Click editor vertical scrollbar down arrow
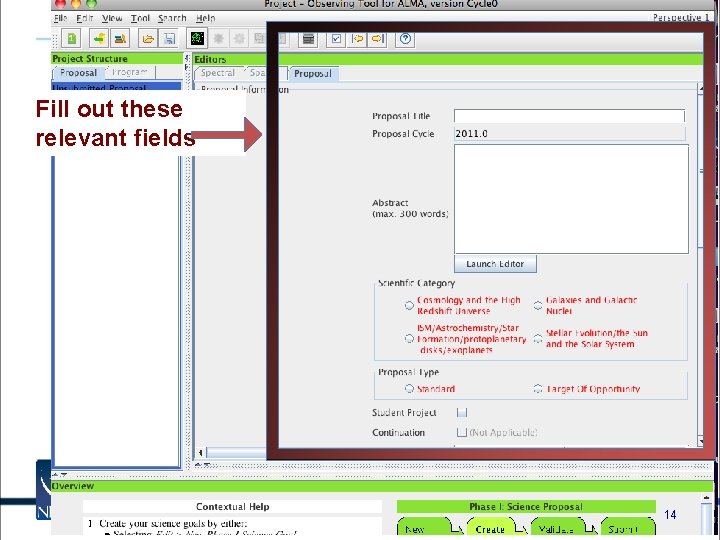Viewport: 720px width, 540px height. point(700,442)
